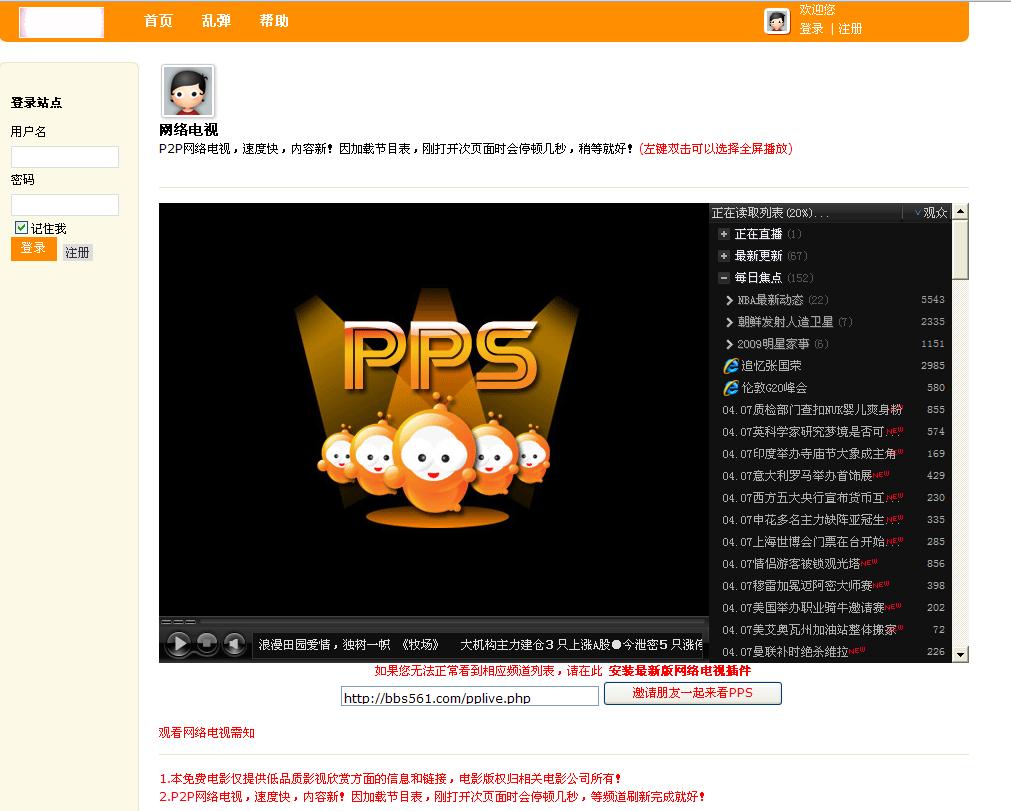Click the user avatar in top header
The width and height of the screenshot is (1011, 811).
coord(776,21)
